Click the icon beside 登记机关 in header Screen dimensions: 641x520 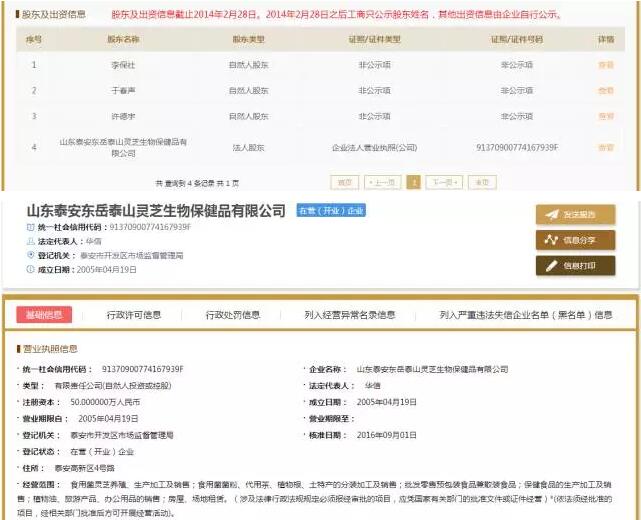pos(30,256)
